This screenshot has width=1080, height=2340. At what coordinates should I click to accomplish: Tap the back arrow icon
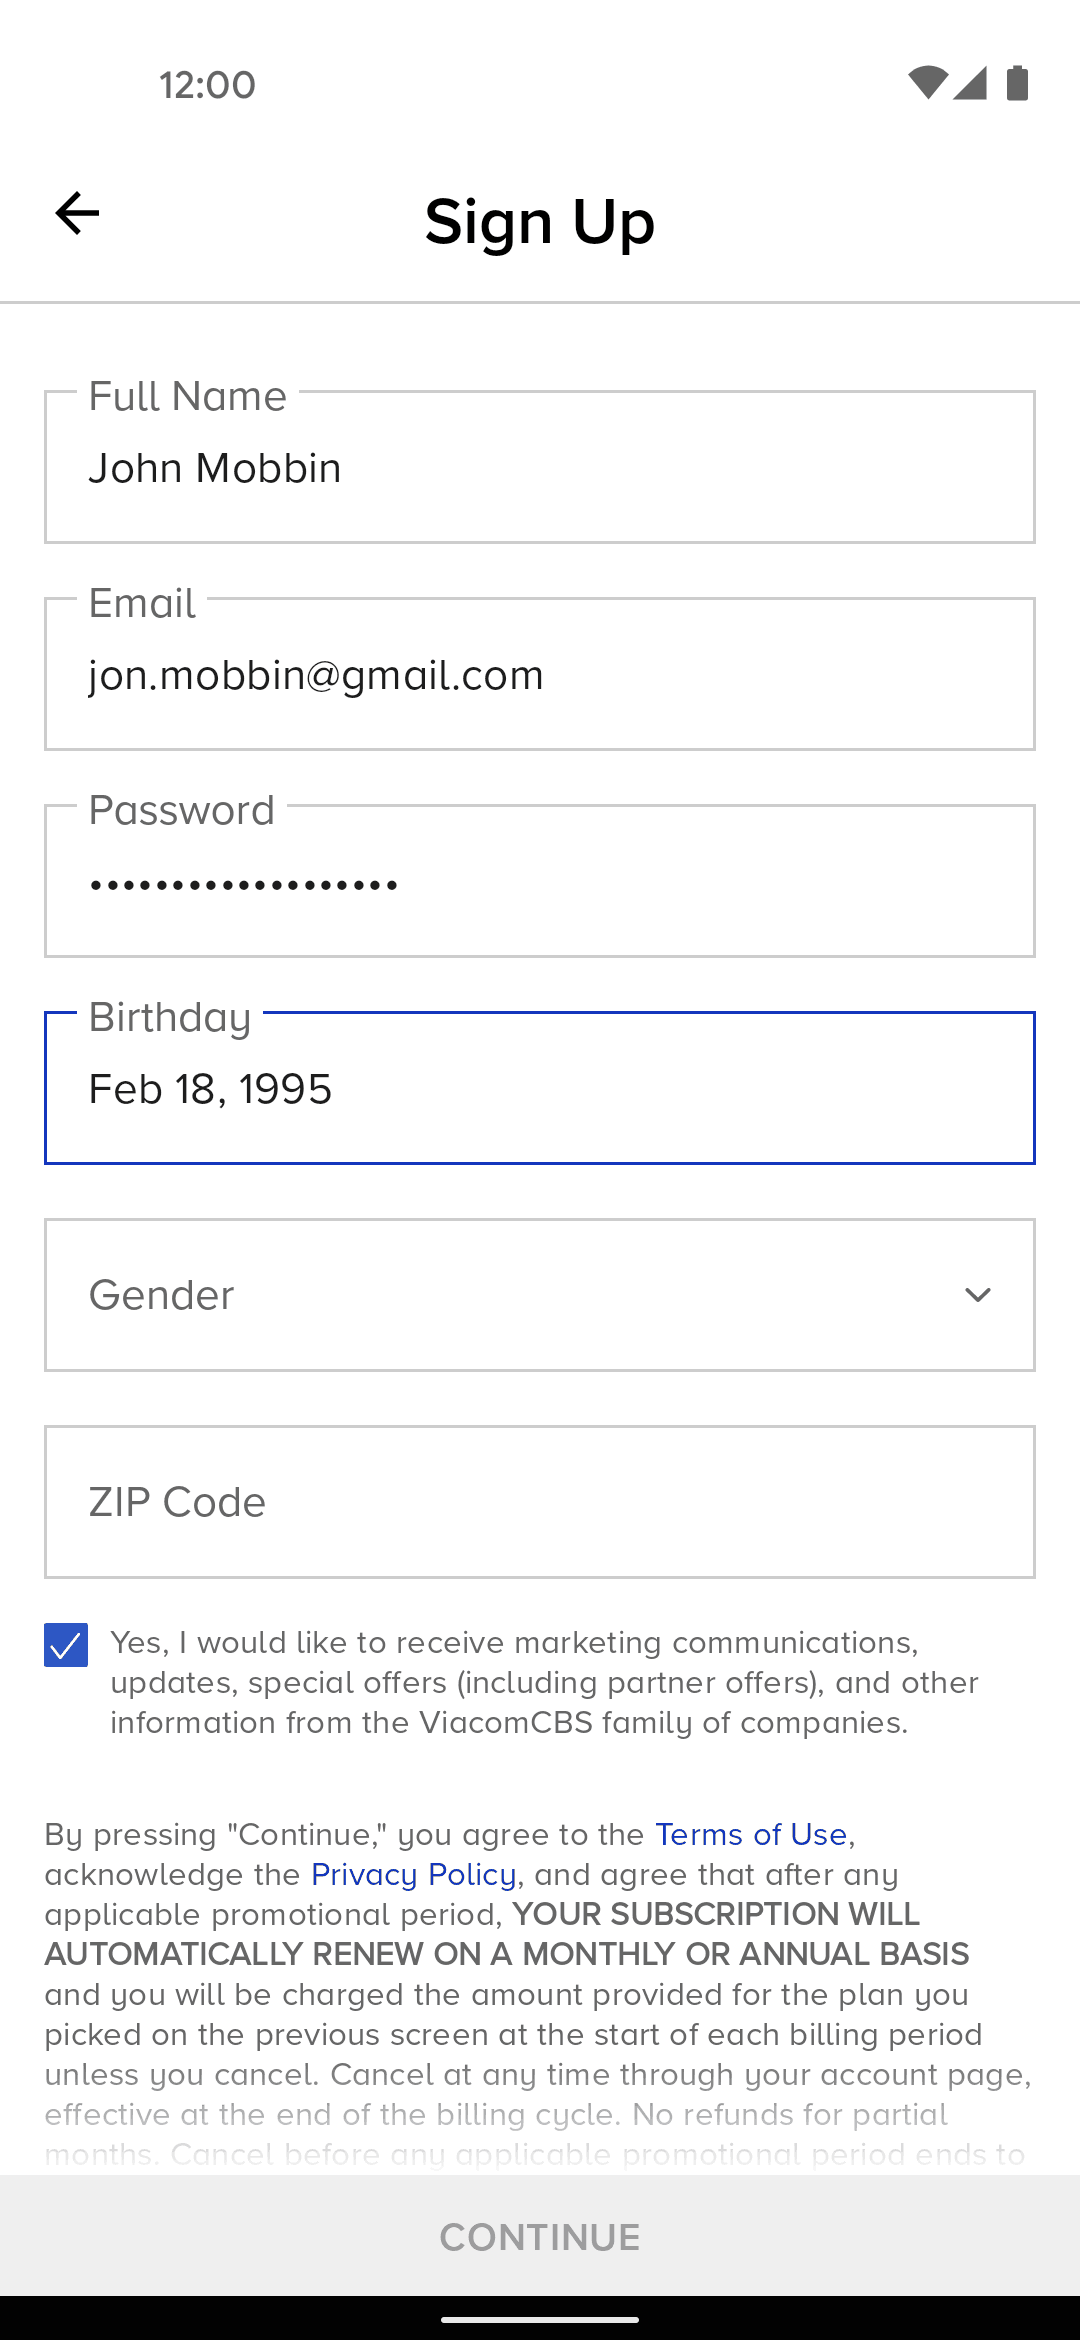point(77,213)
